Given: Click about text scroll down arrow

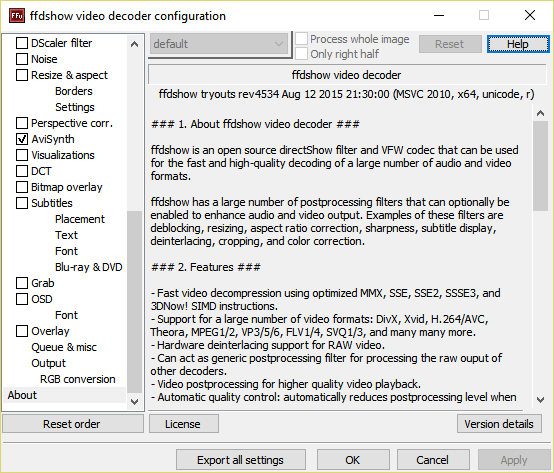Looking at the screenshot, I should tap(540, 400).
